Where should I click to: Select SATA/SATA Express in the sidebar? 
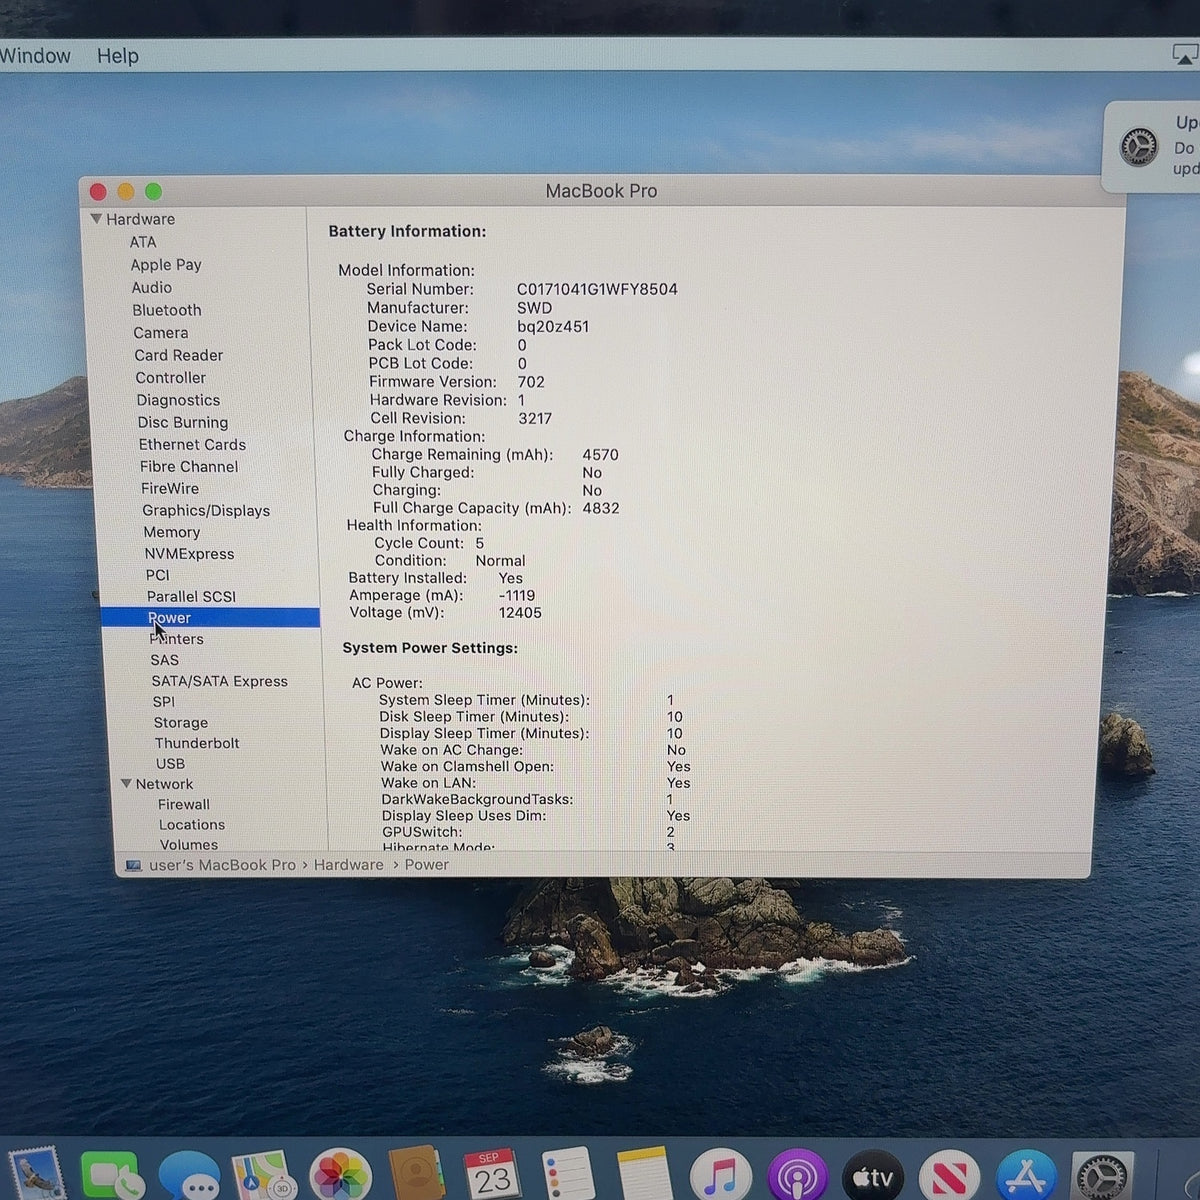point(220,681)
